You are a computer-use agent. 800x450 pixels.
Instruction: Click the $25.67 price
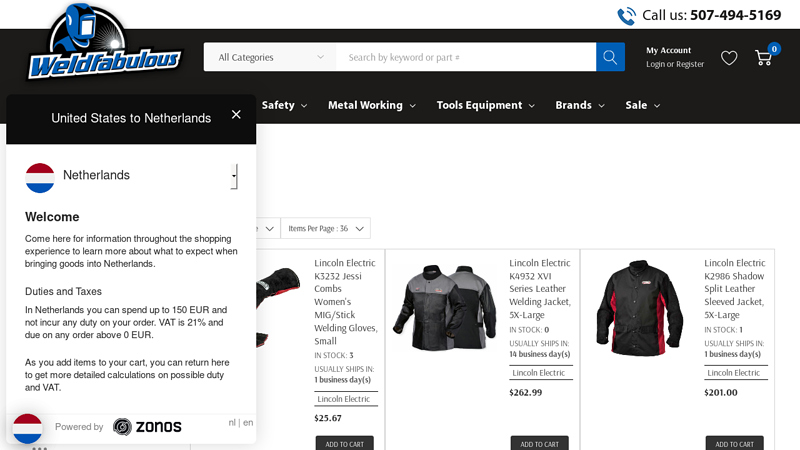point(328,418)
